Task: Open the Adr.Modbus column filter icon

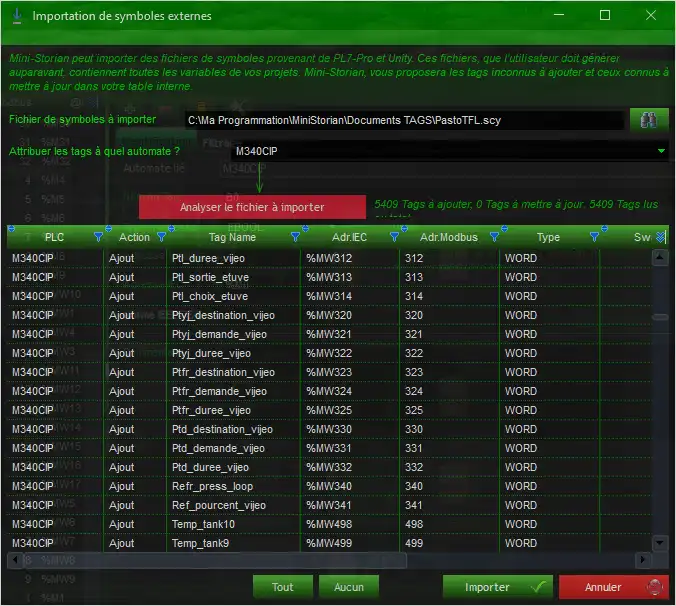Action: pyautogui.click(x=494, y=237)
